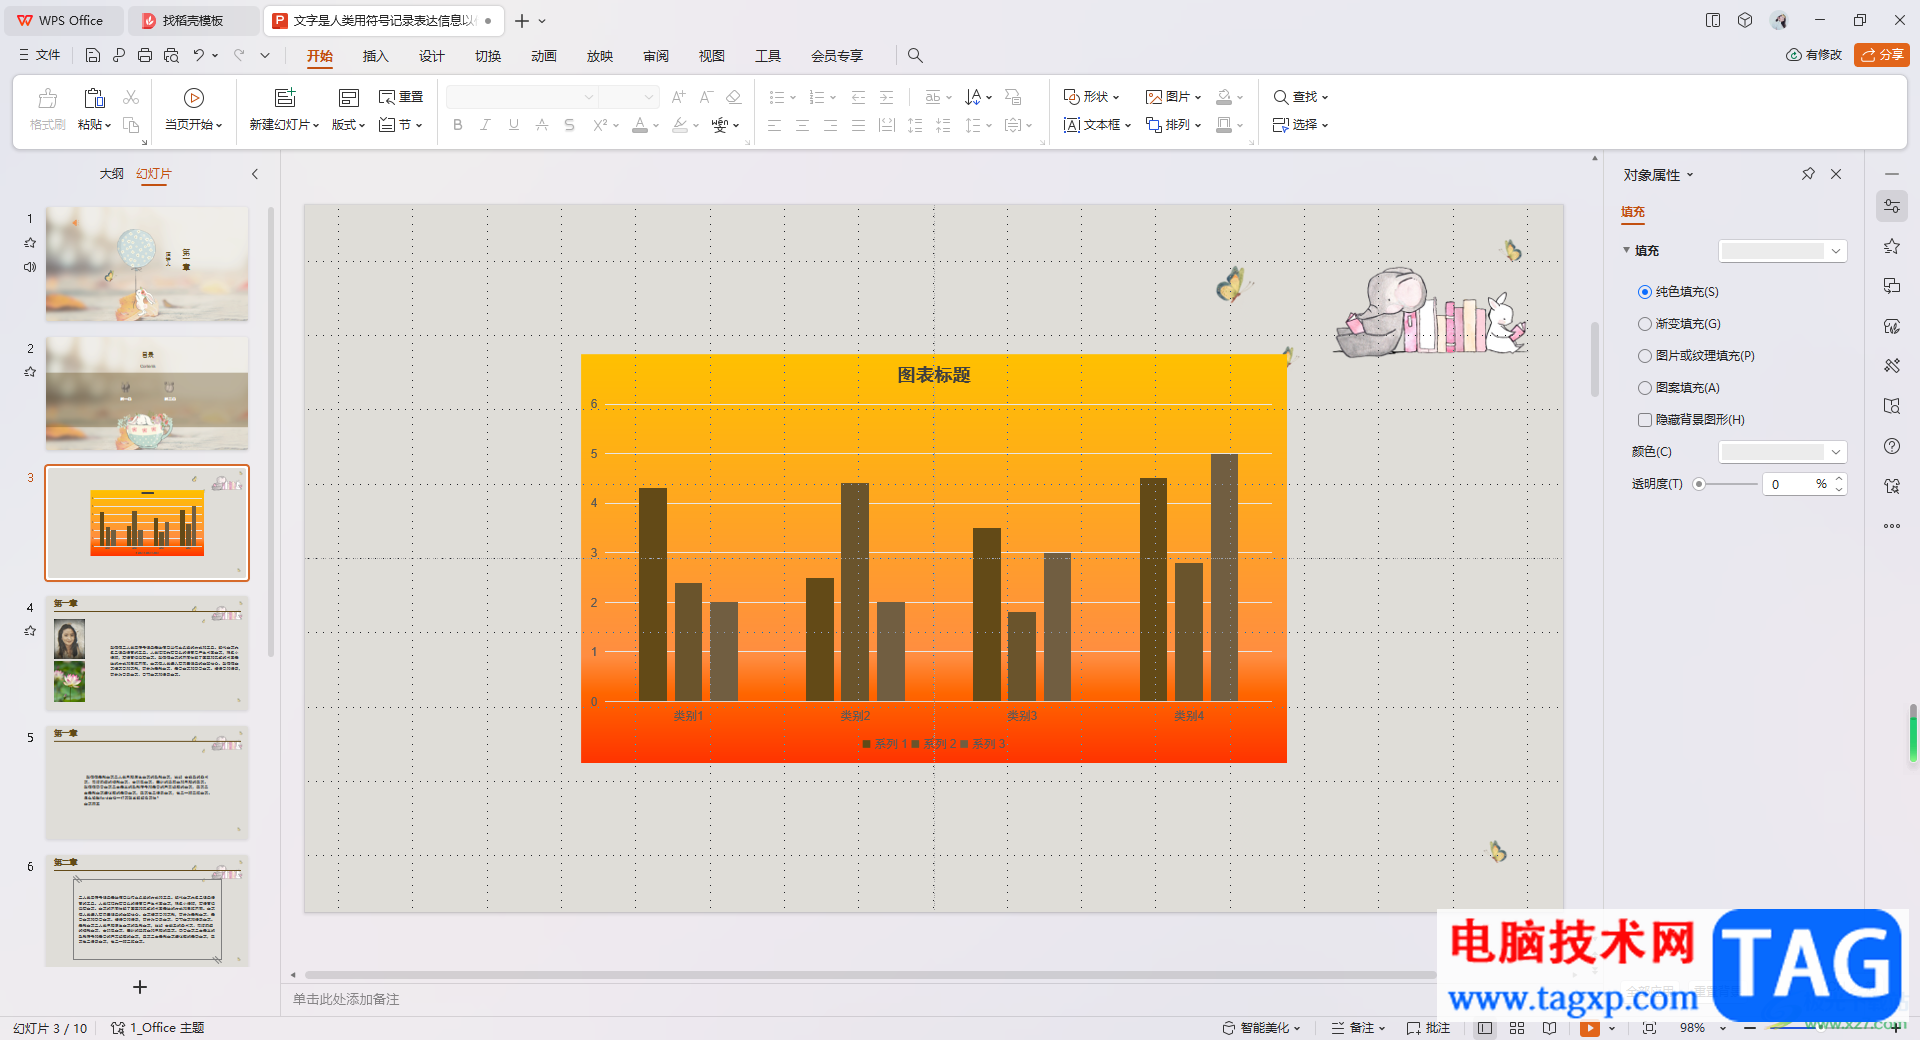Click the Print icon in quick toolbar
Viewport: 1920px width, 1040px height.
click(145, 55)
